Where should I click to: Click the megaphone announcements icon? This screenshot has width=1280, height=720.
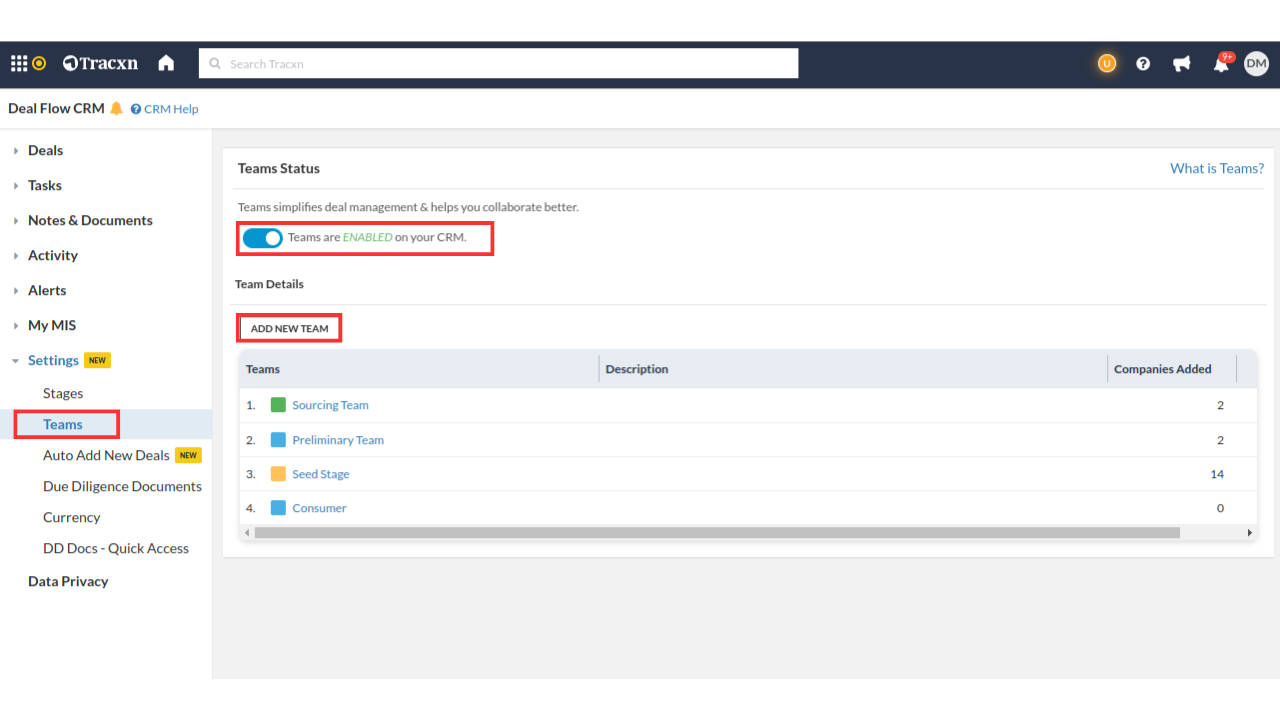click(1182, 64)
